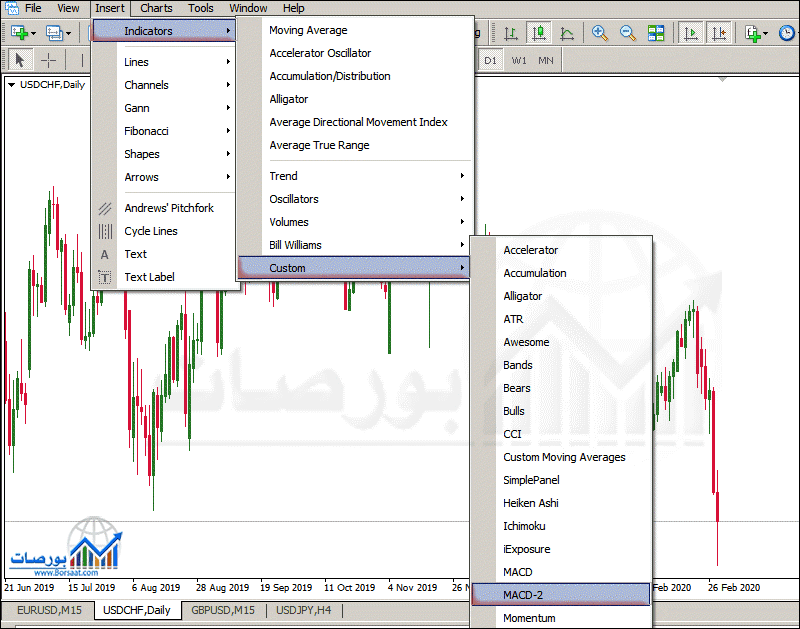Viewport: 800px width, 629px height.
Task: Select the MACD-2 custom indicator
Action: 561,595
